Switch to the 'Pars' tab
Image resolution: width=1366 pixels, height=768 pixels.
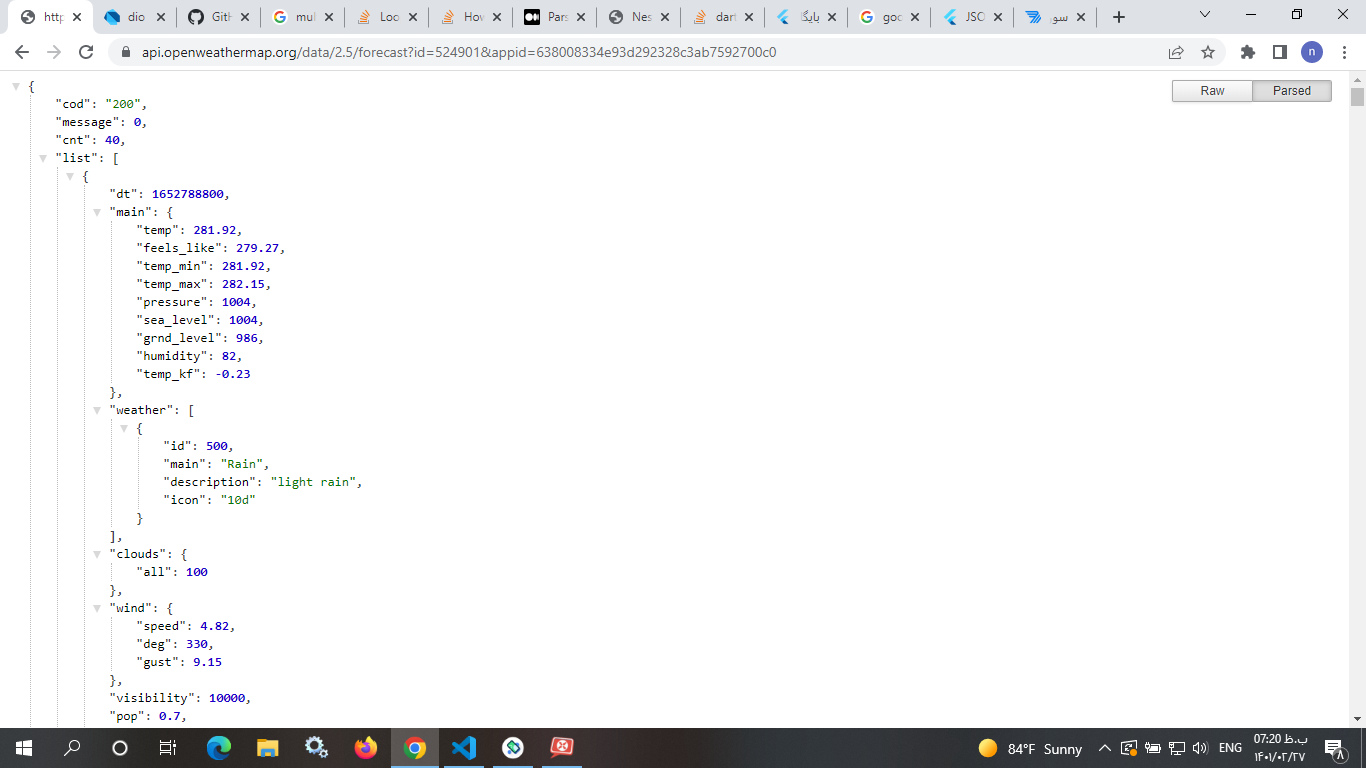pos(555,17)
